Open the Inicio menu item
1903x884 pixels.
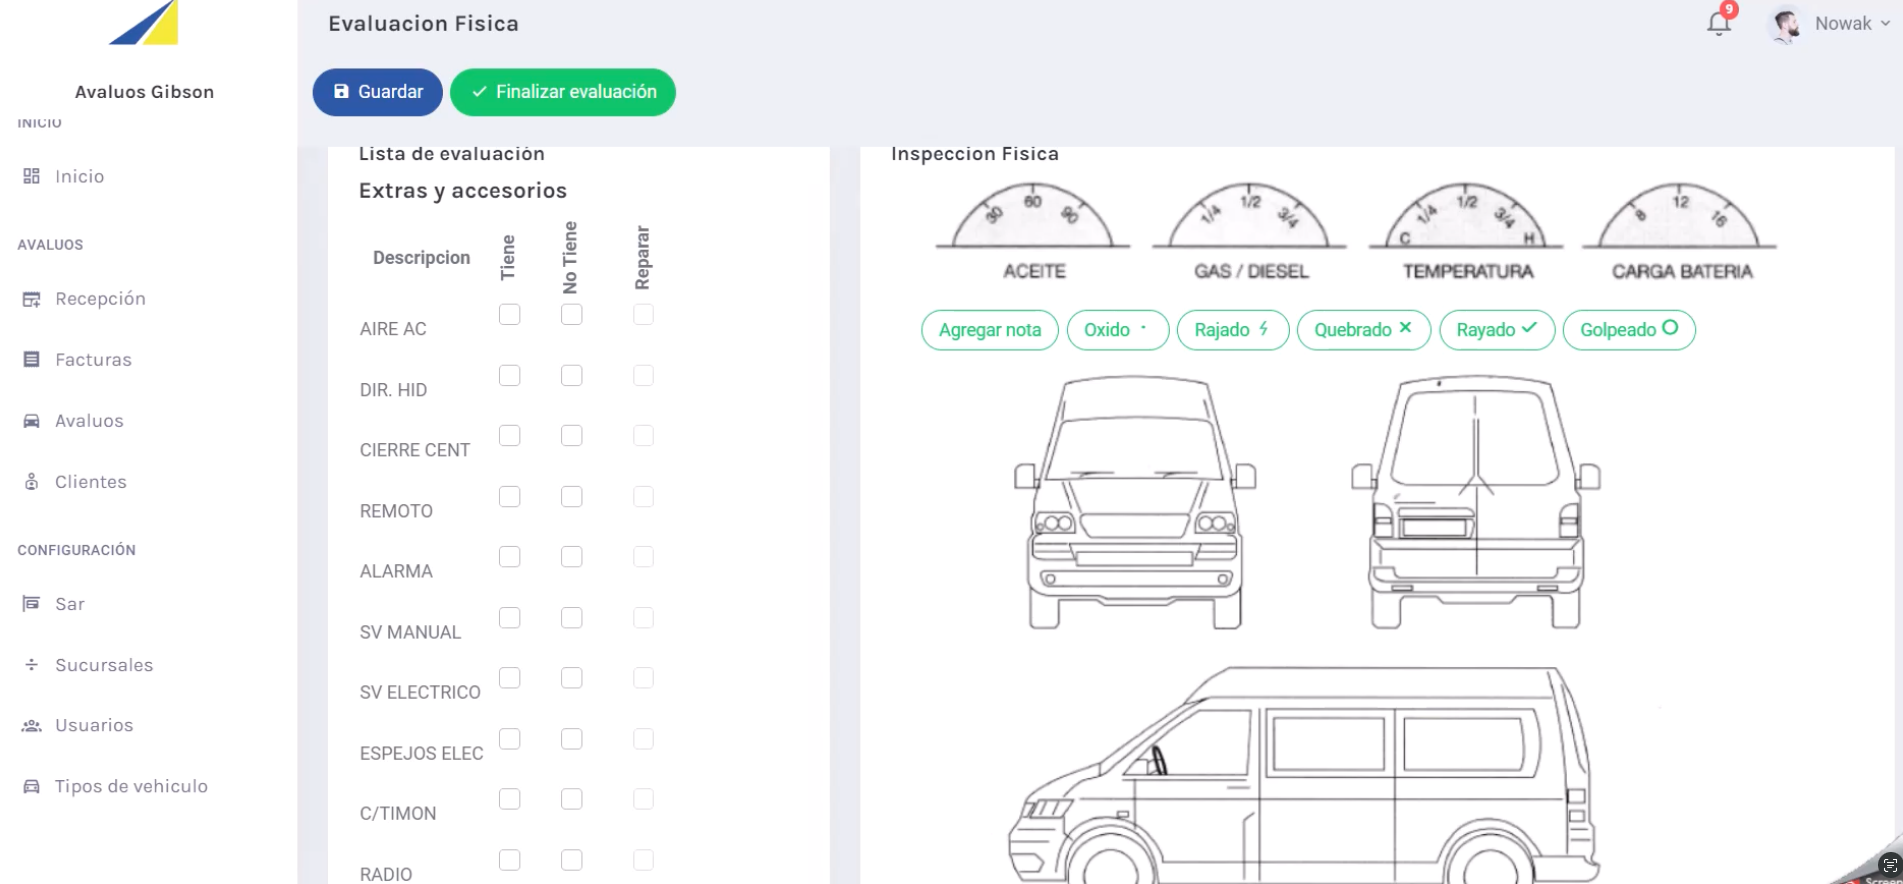(x=79, y=177)
